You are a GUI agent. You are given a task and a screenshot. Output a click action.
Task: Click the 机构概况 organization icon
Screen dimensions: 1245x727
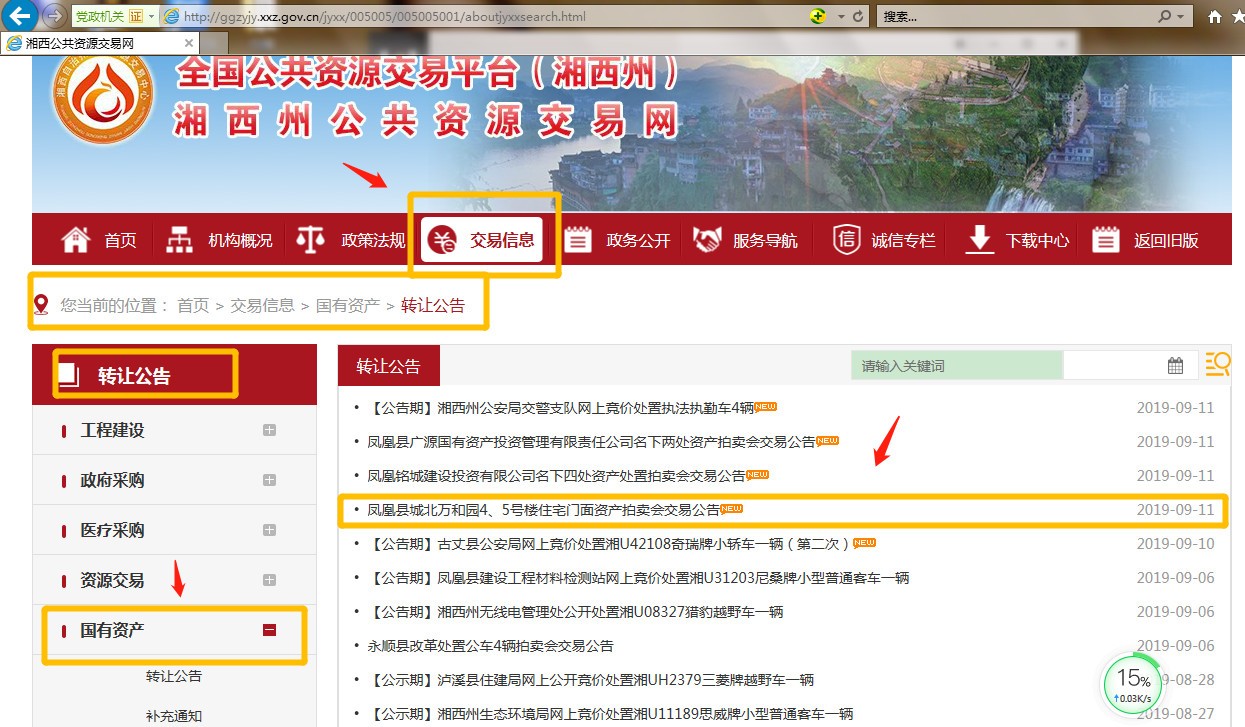coord(180,238)
